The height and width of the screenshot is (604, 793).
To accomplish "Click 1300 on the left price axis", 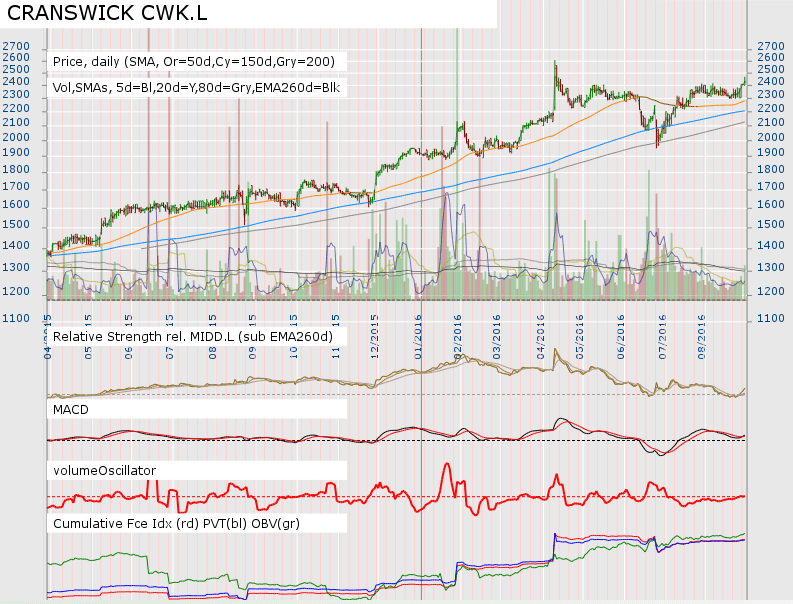I will [16, 267].
